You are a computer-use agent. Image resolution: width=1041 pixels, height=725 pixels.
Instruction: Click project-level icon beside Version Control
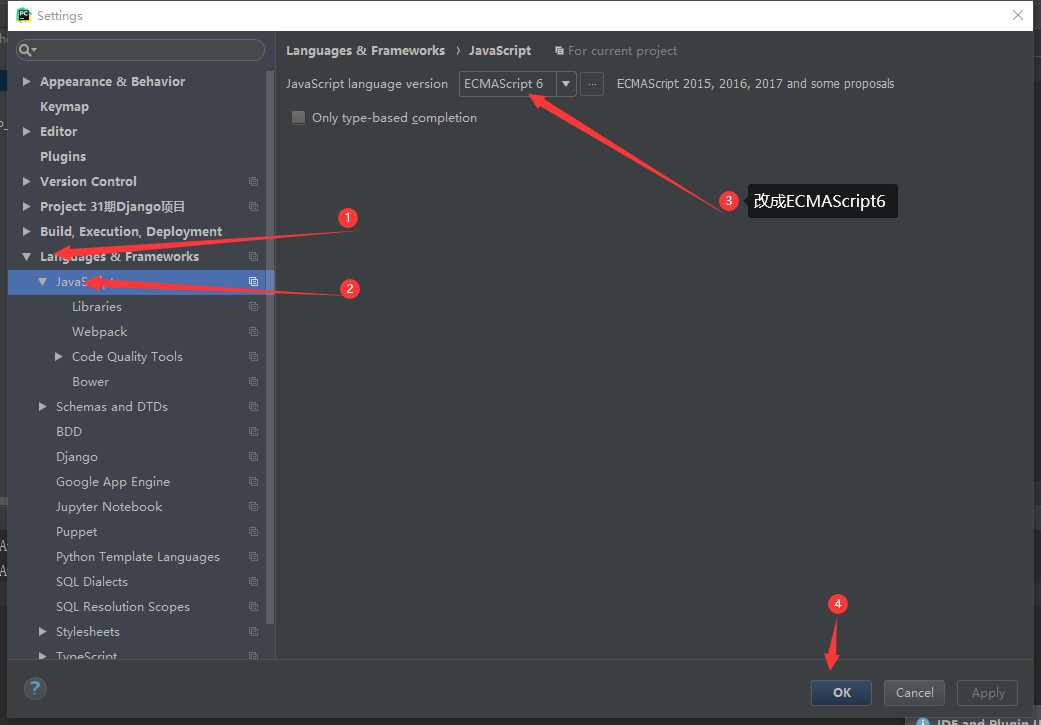tap(253, 181)
